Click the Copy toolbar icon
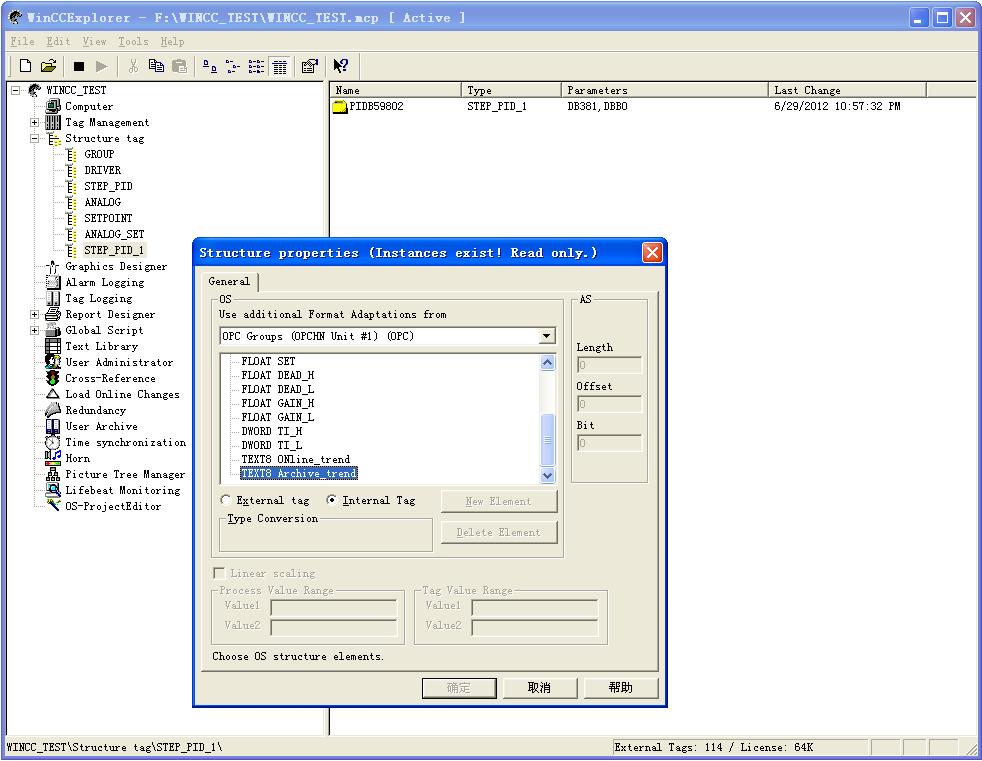 click(156, 66)
